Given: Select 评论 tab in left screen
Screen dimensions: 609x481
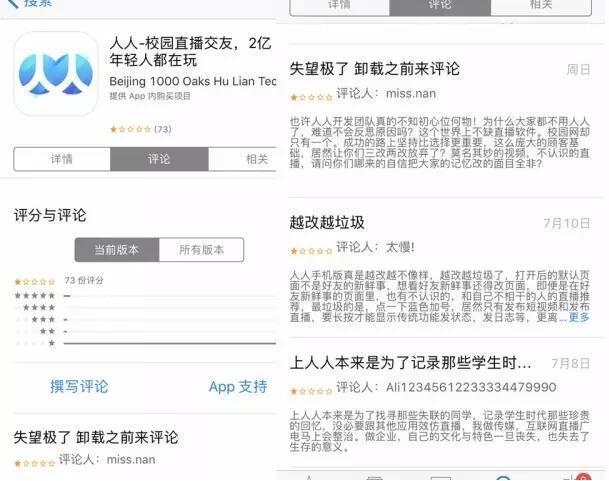Looking at the screenshot, I should pos(159,159).
